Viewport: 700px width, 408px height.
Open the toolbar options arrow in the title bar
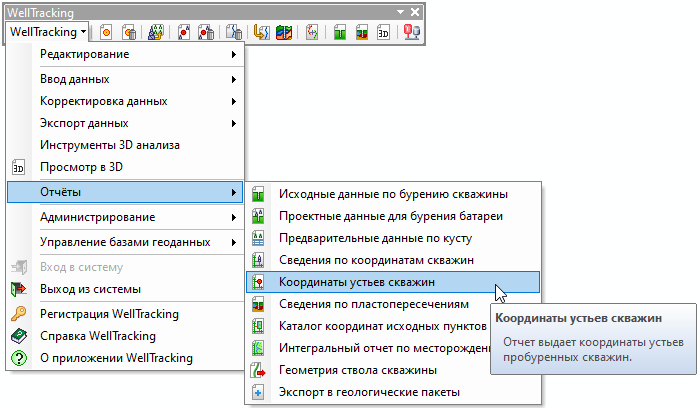pos(400,12)
